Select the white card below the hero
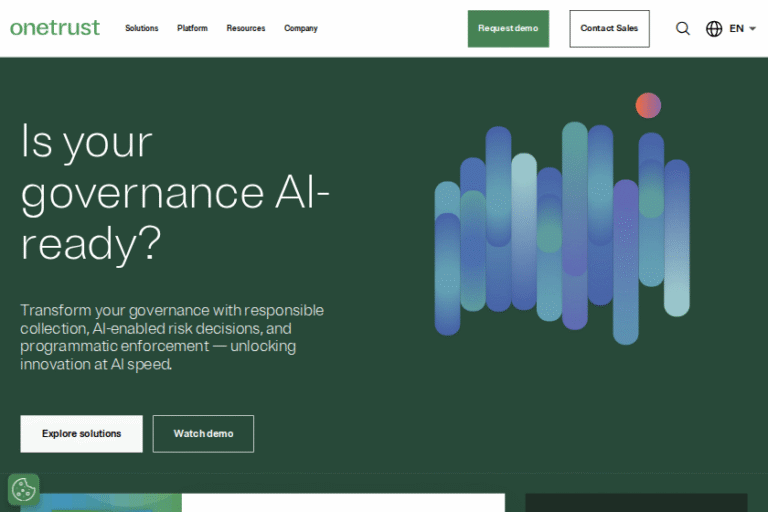 (342, 502)
